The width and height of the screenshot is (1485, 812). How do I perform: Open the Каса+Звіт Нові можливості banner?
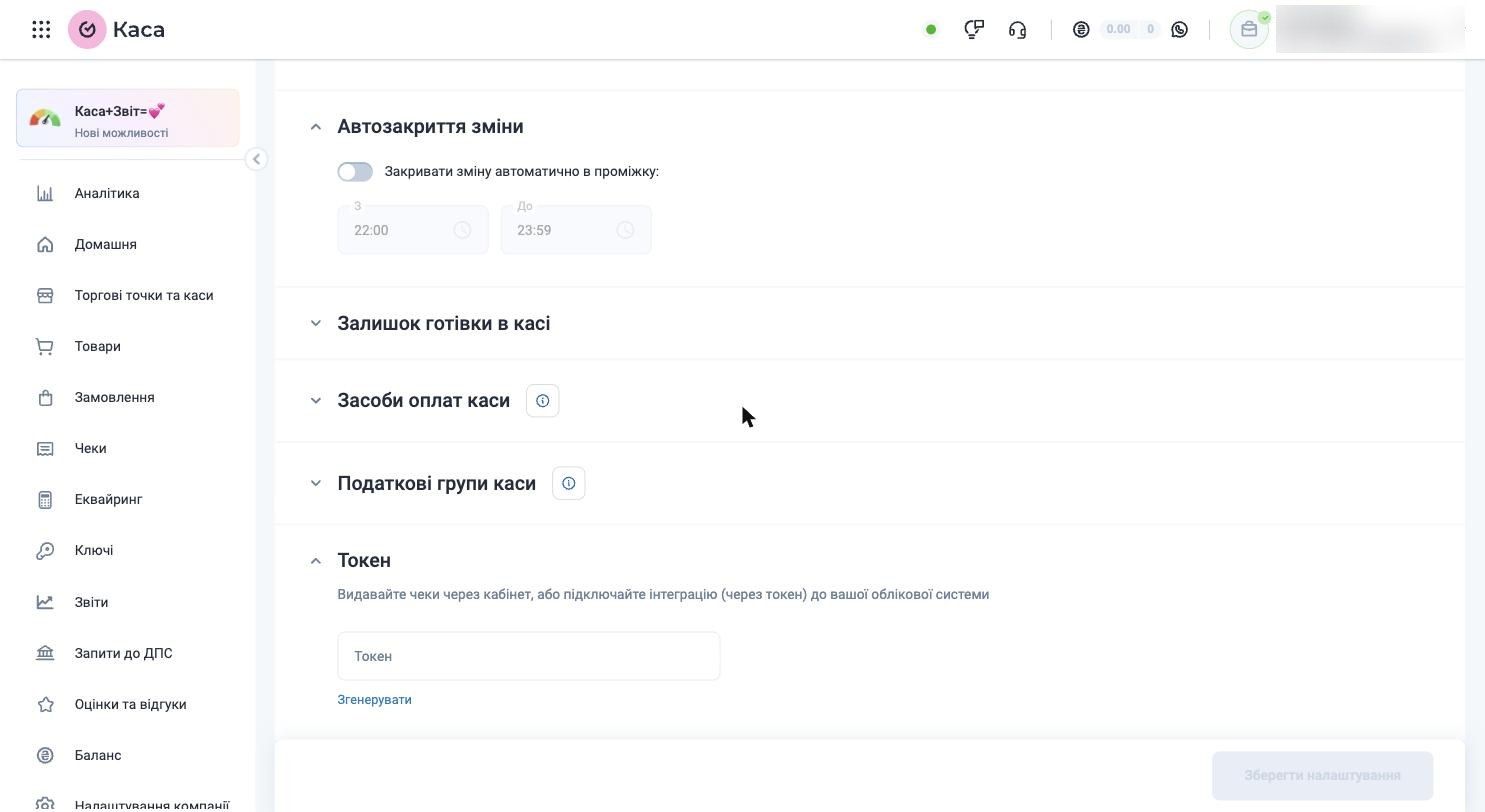tap(128, 118)
